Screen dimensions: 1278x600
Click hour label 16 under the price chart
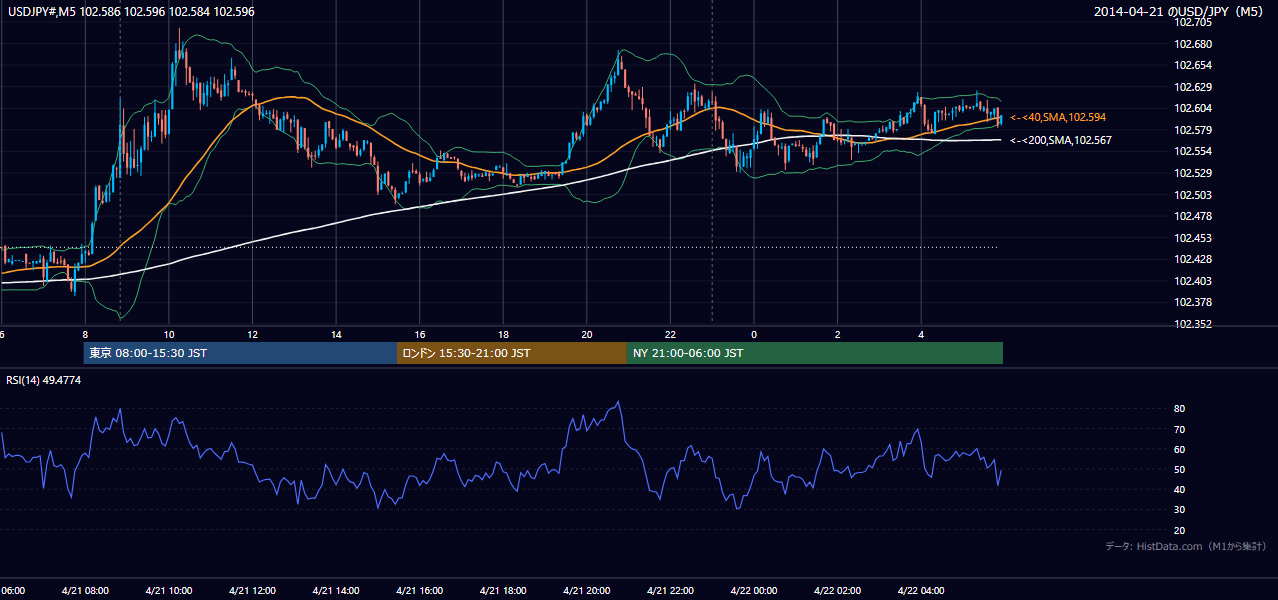419,334
